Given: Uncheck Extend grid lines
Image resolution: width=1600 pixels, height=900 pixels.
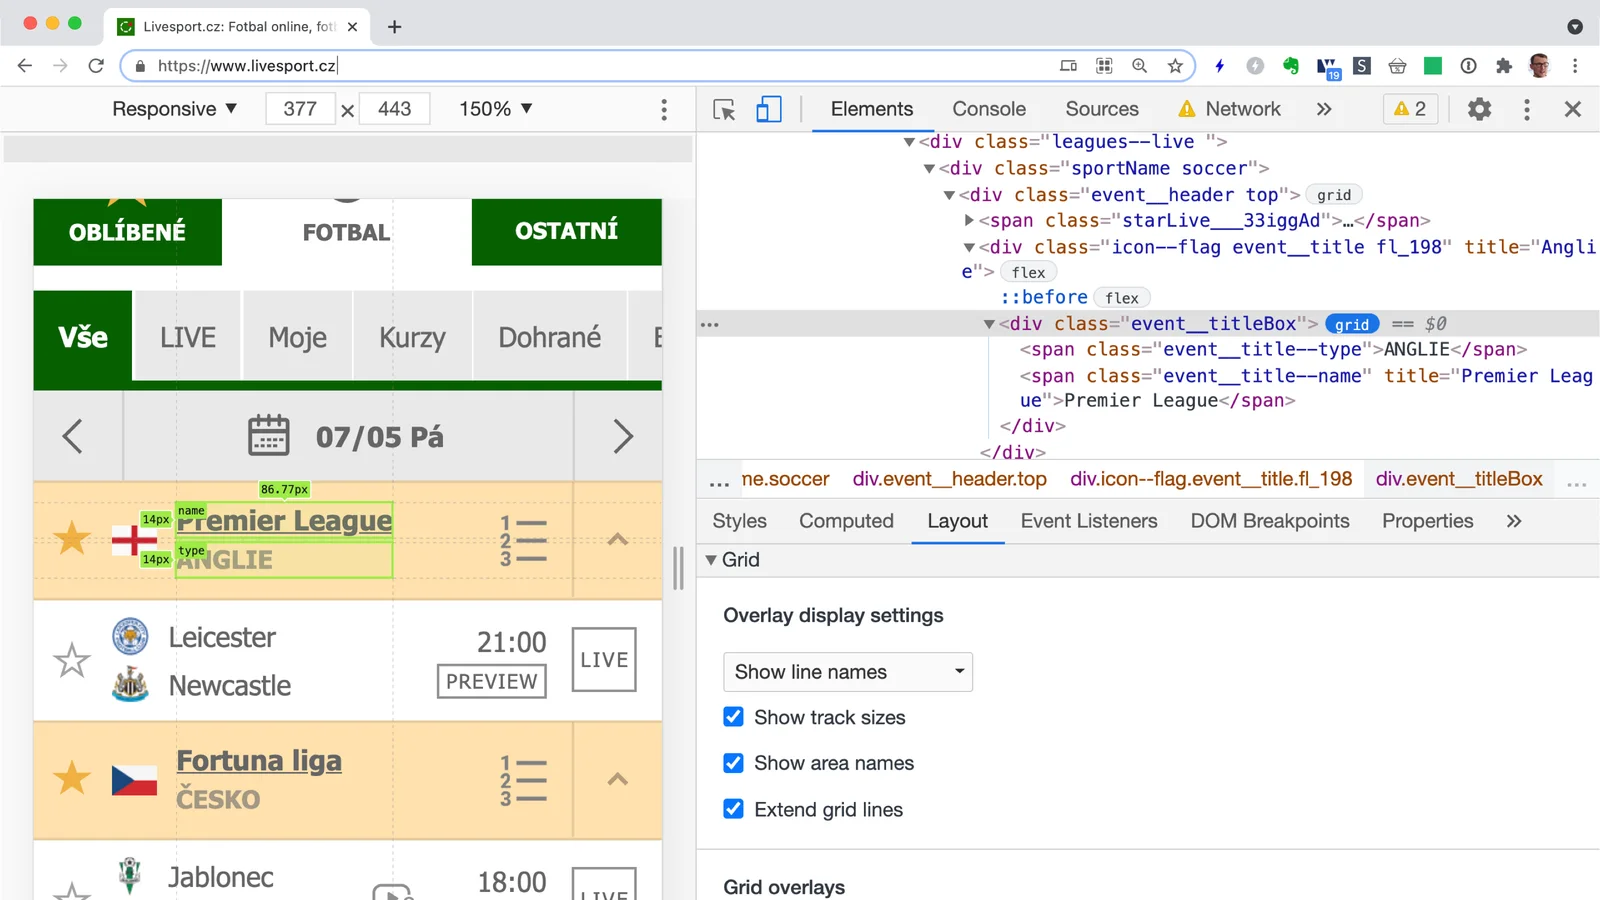Looking at the screenshot, I should [x=733, y=809].
